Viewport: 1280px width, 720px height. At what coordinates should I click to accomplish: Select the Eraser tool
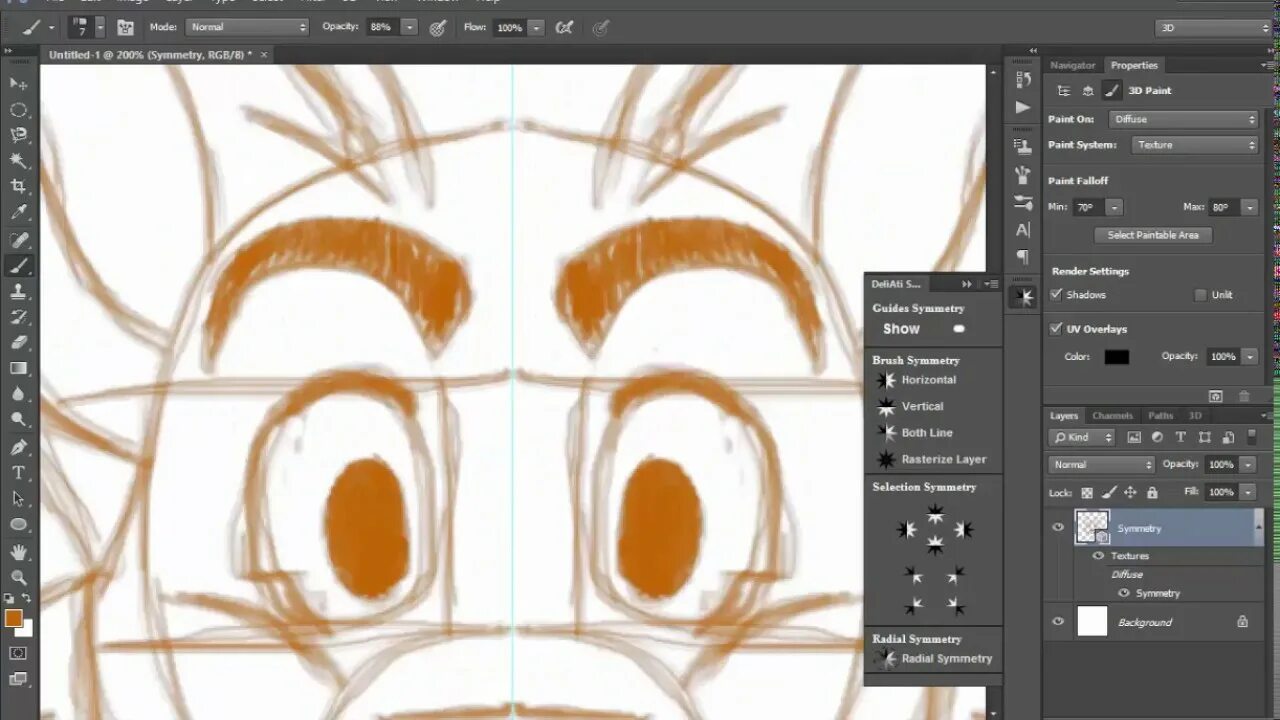pyautogui.click(x=18, y=342)
